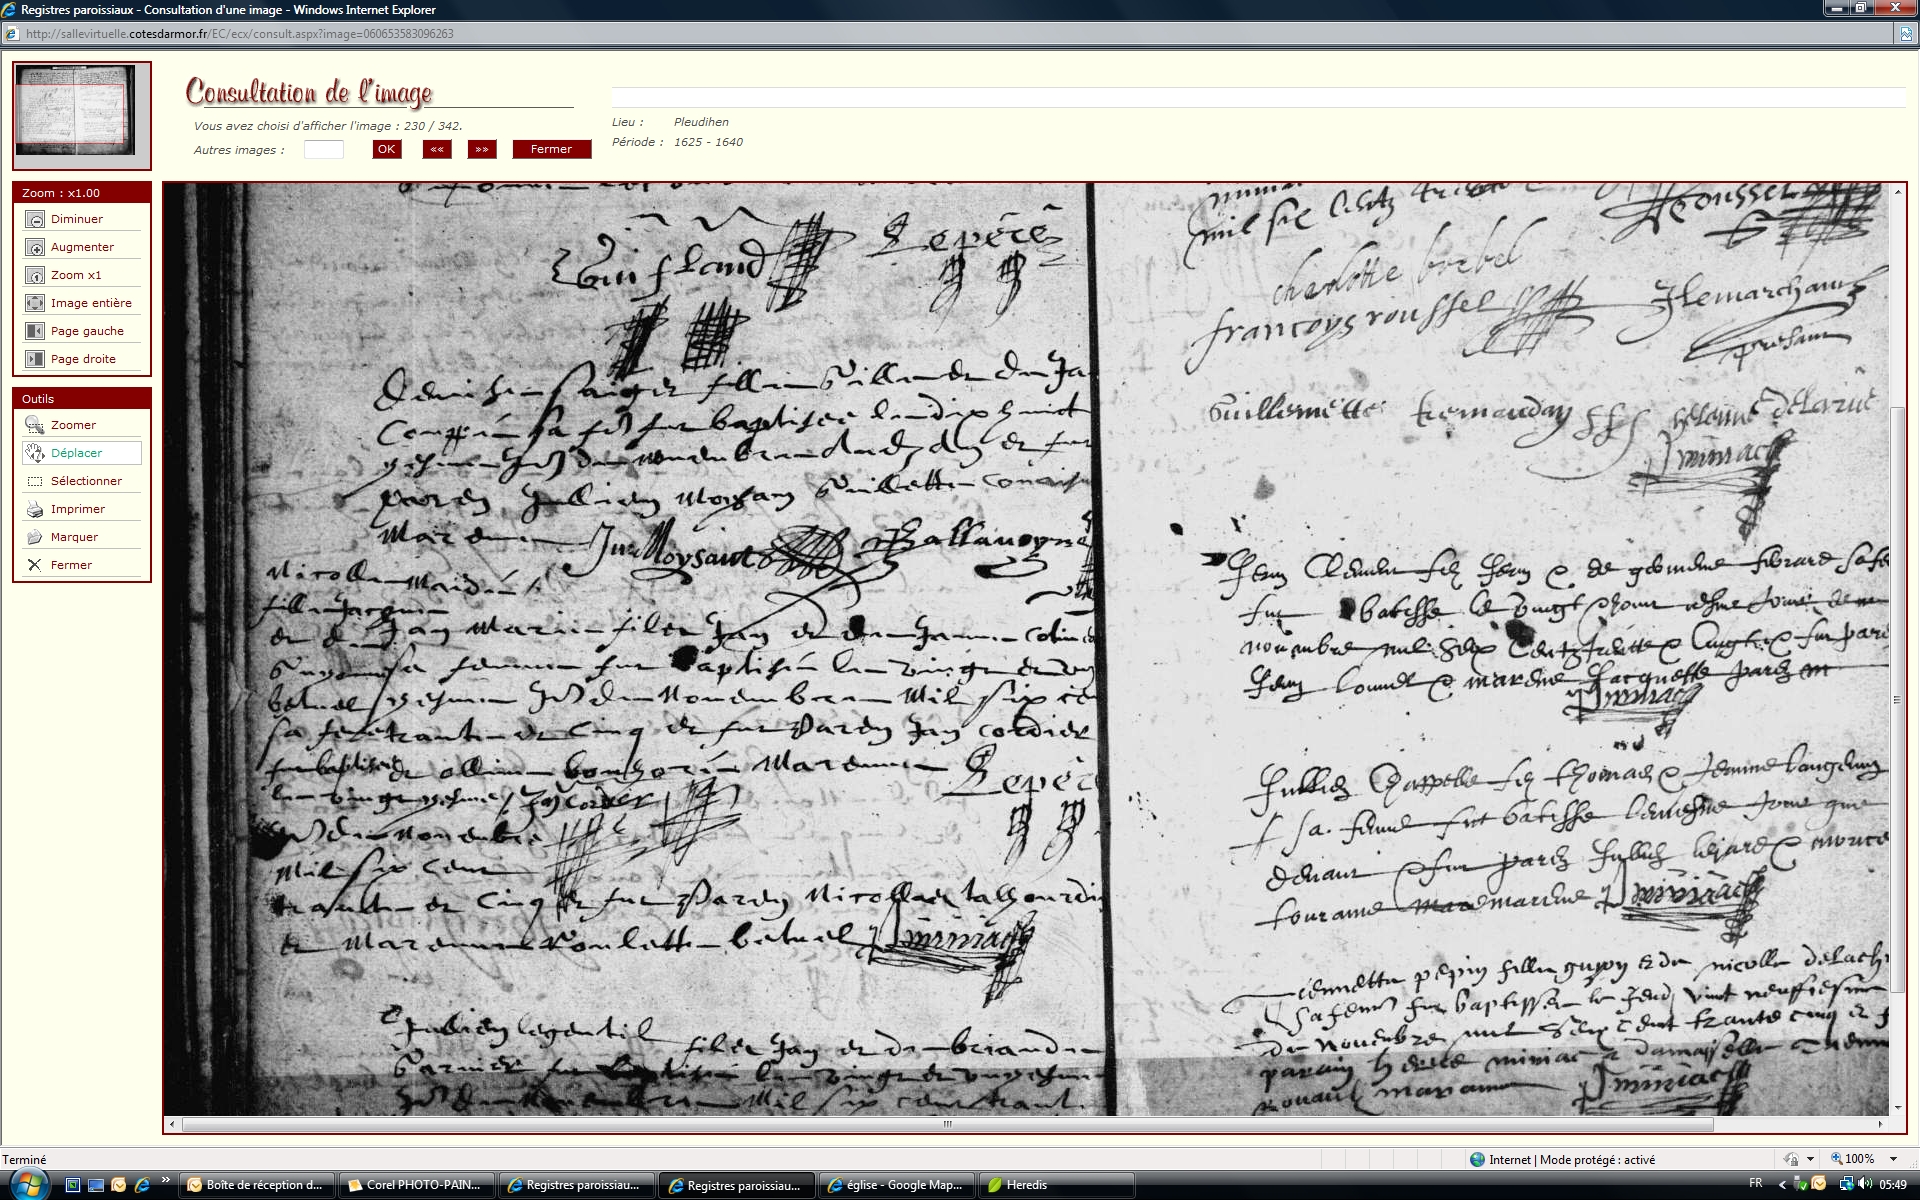Activate the Zoomer magnifier tool
Image resolution: width=1920 pixels, height=1200 pixels.
pos(35,425)
